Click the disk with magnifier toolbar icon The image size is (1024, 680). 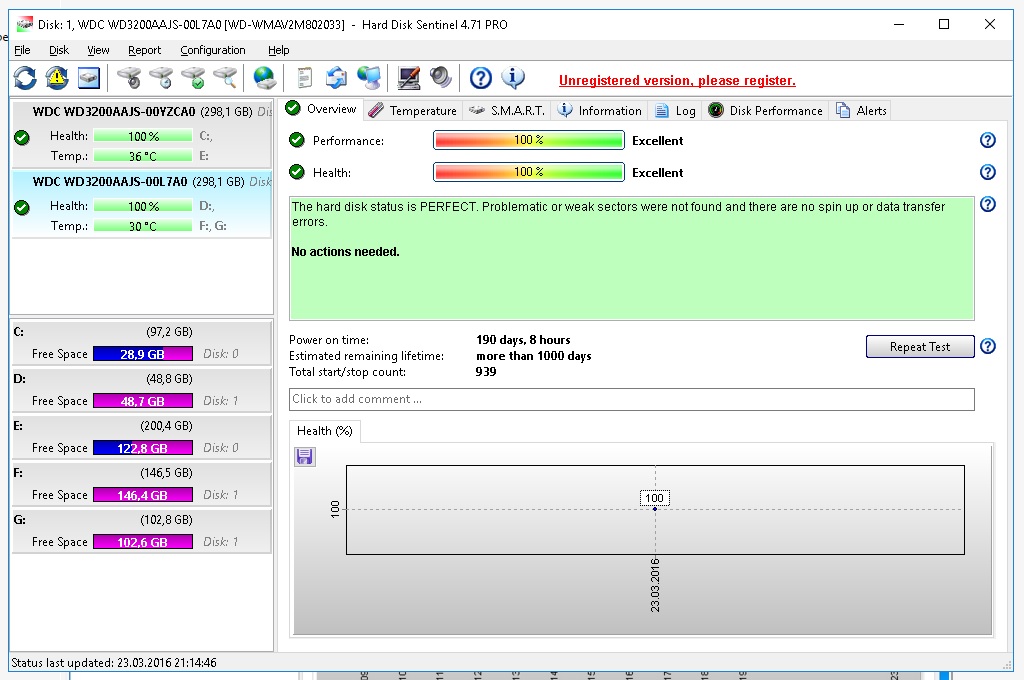pyautogui.click(x=225, y=78)
